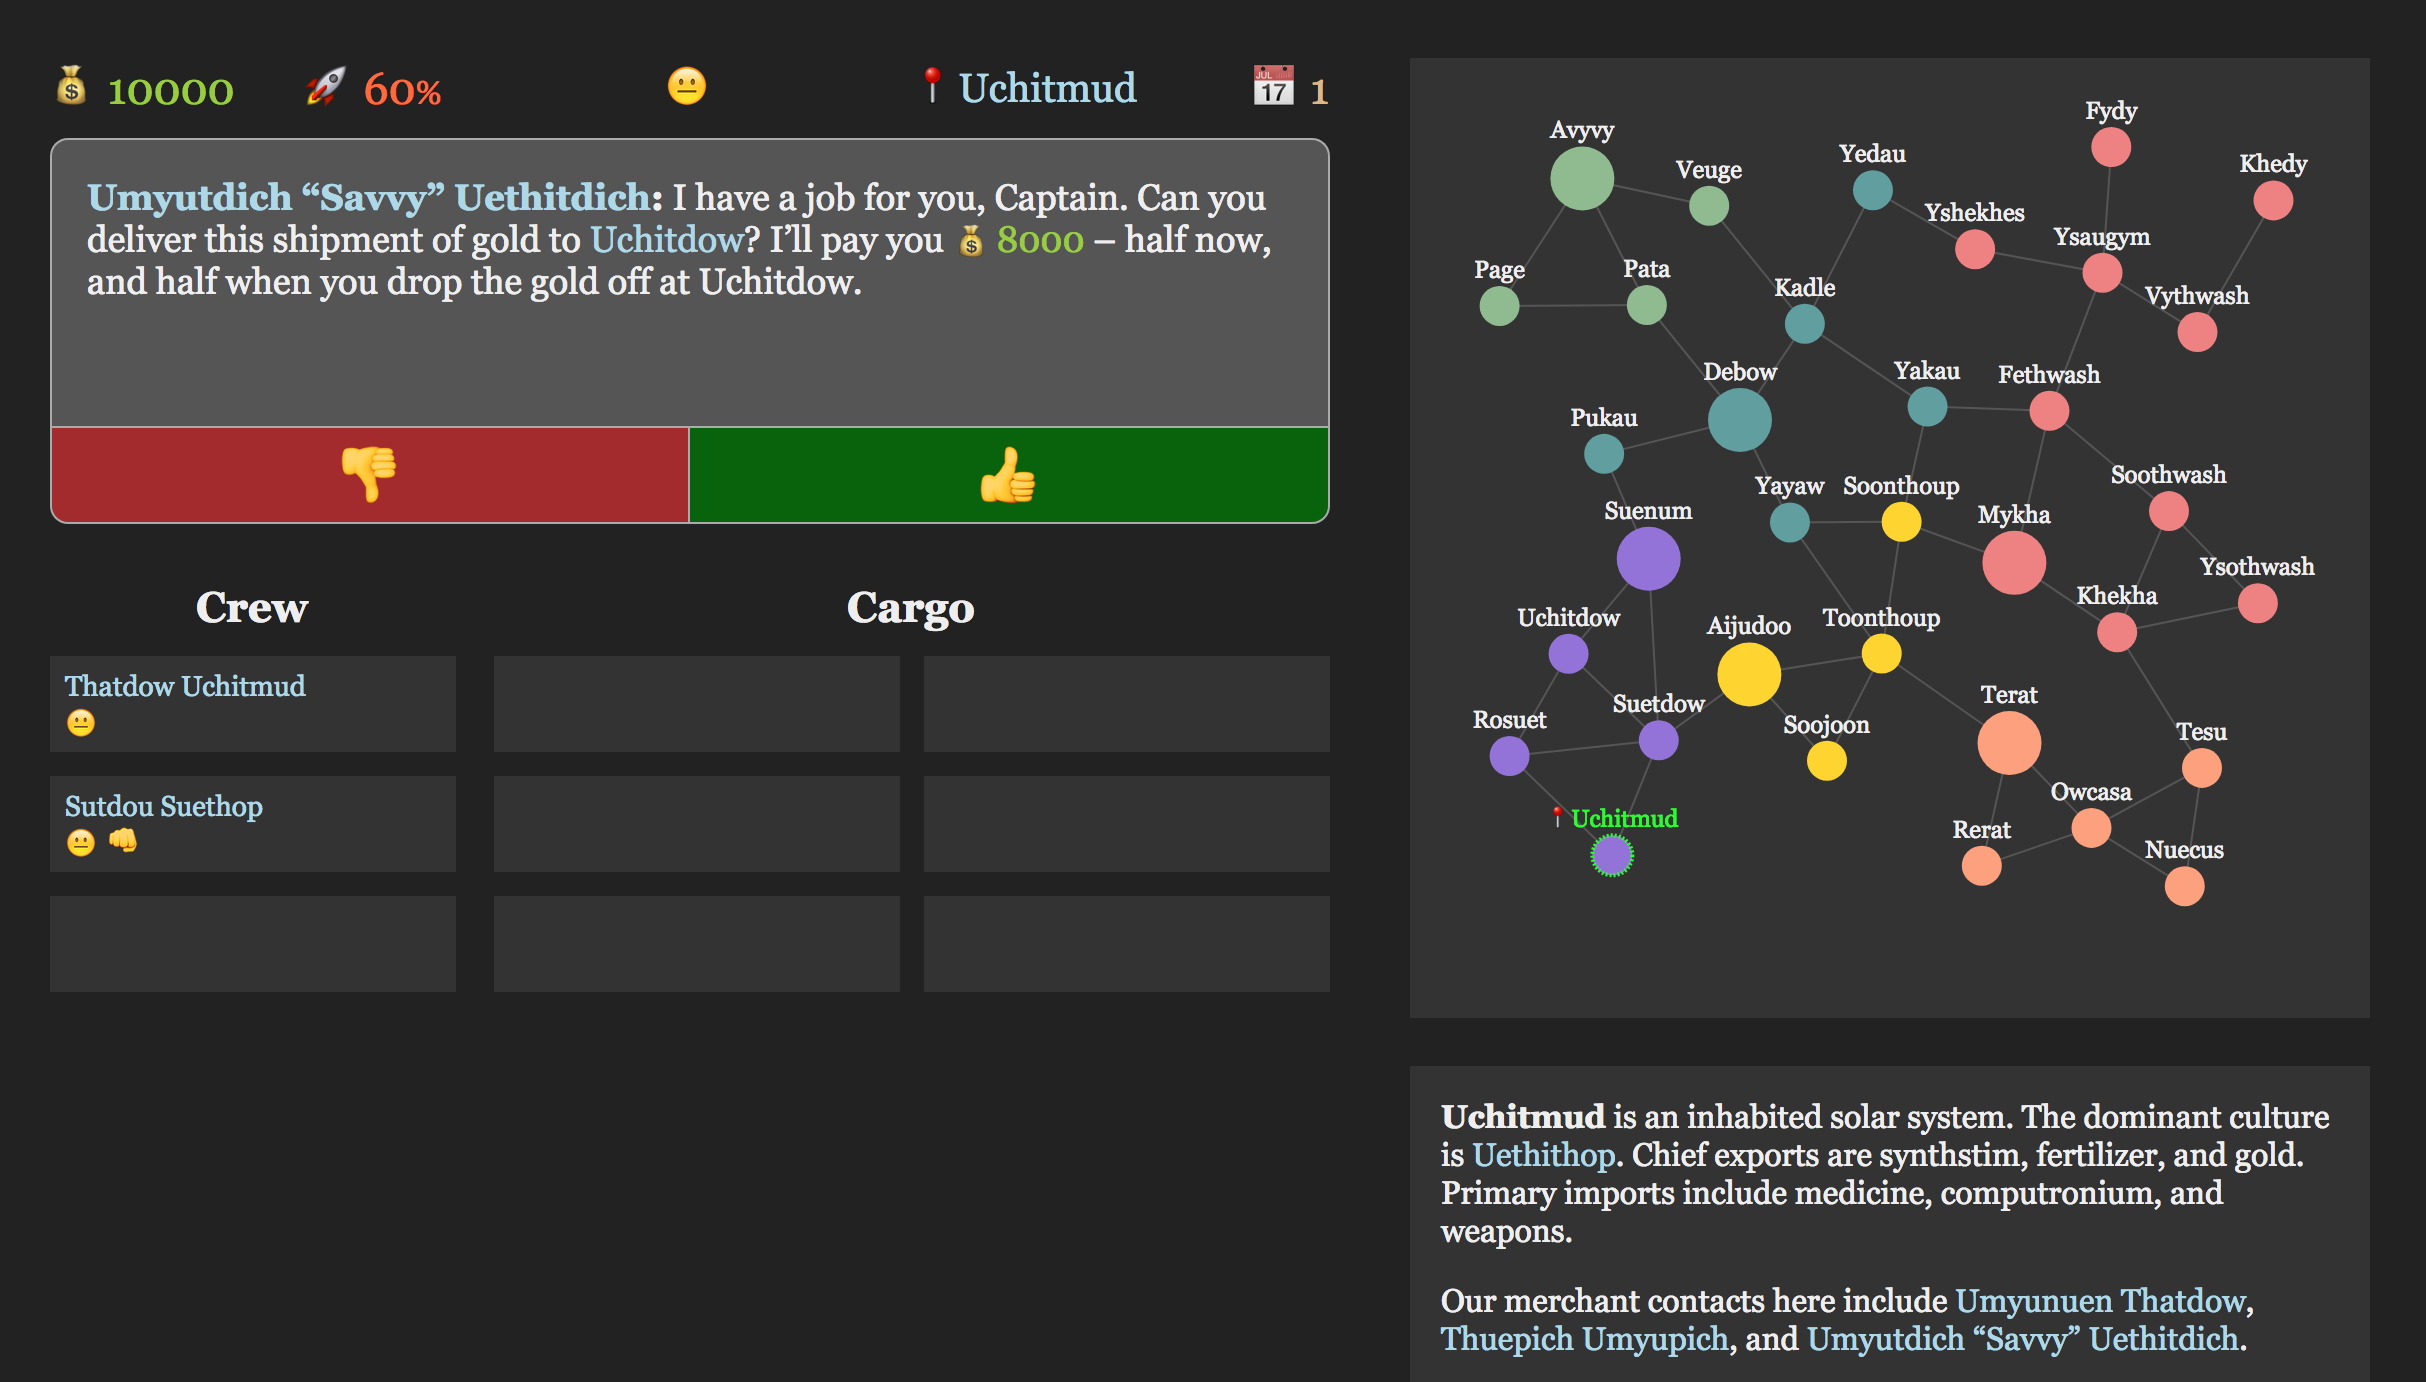Select crew member Thatdow Uchitmud
The width and height of the screenshot is (2426, 1382).
click(x=185, y=687)
